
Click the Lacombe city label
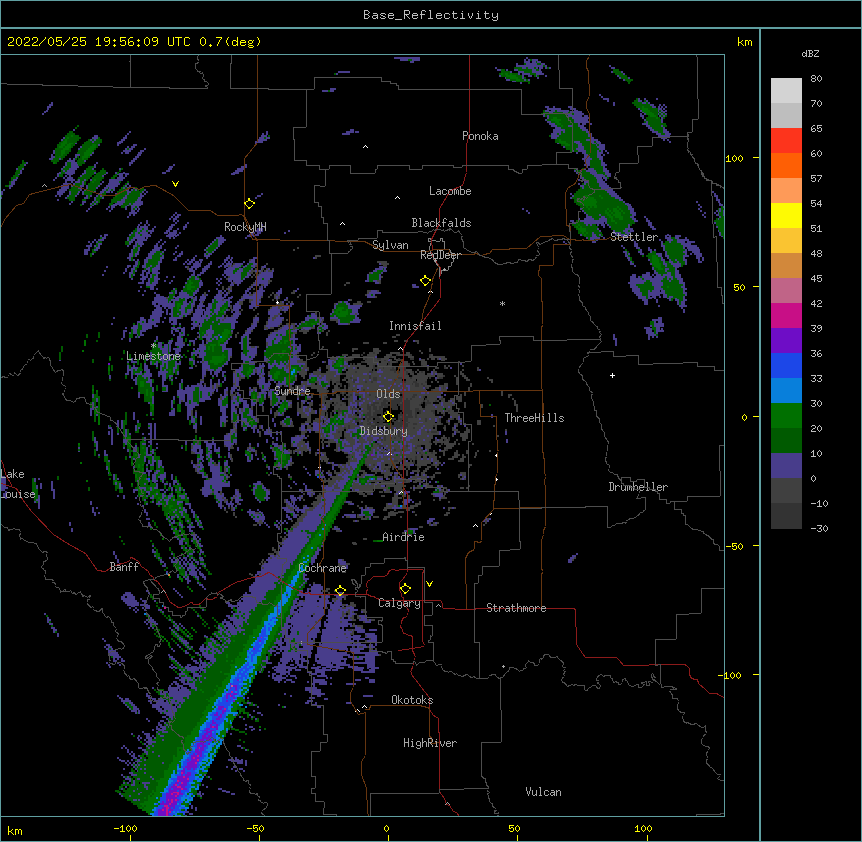click(x=450, y=191)
